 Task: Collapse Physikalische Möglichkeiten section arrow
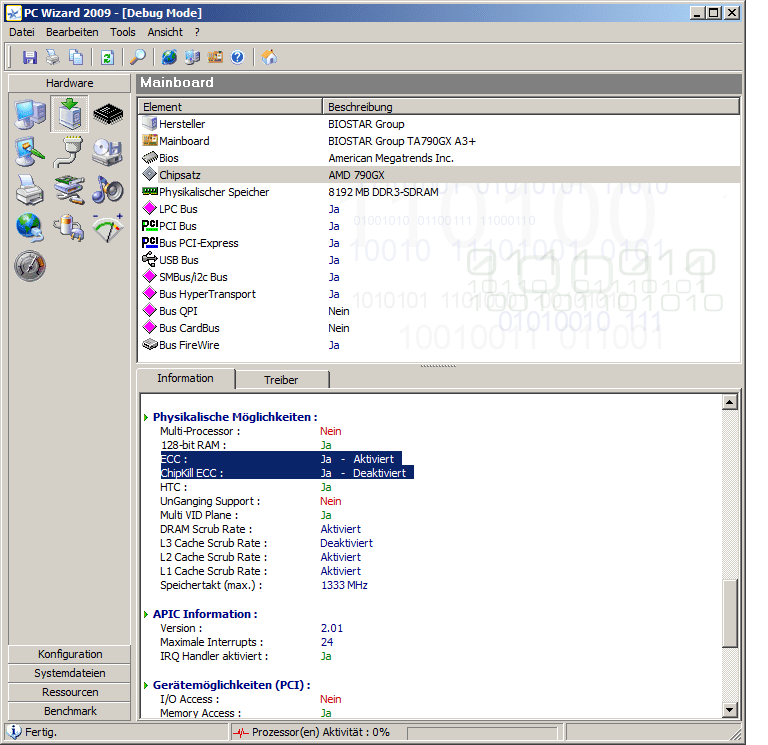146,418
